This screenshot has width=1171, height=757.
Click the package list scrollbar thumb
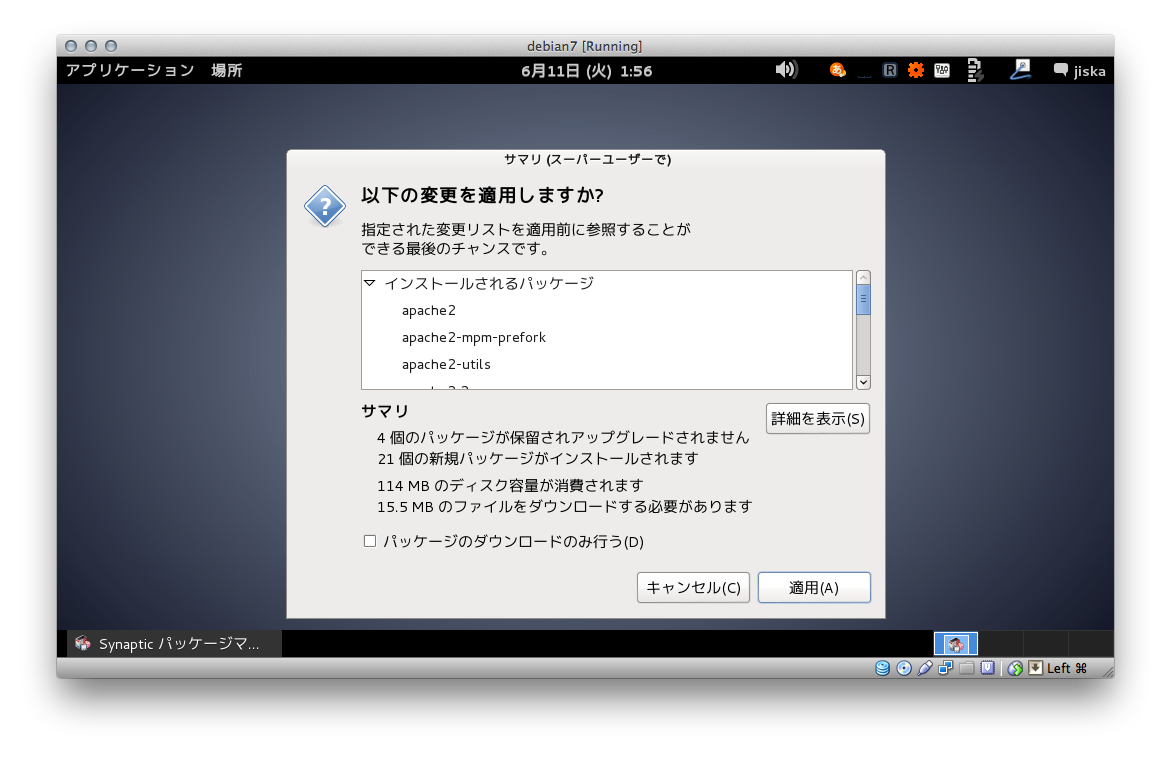click(863, 299)
